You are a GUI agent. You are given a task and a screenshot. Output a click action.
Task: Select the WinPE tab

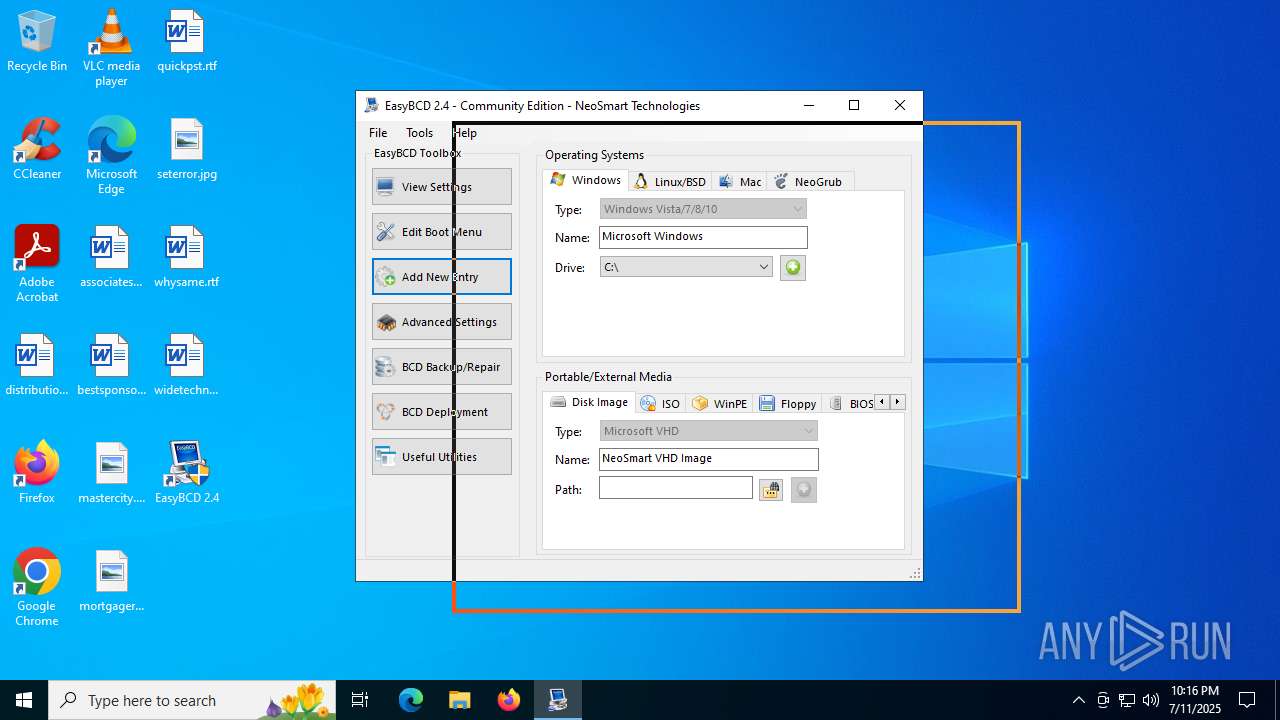[x=720, y=404]
